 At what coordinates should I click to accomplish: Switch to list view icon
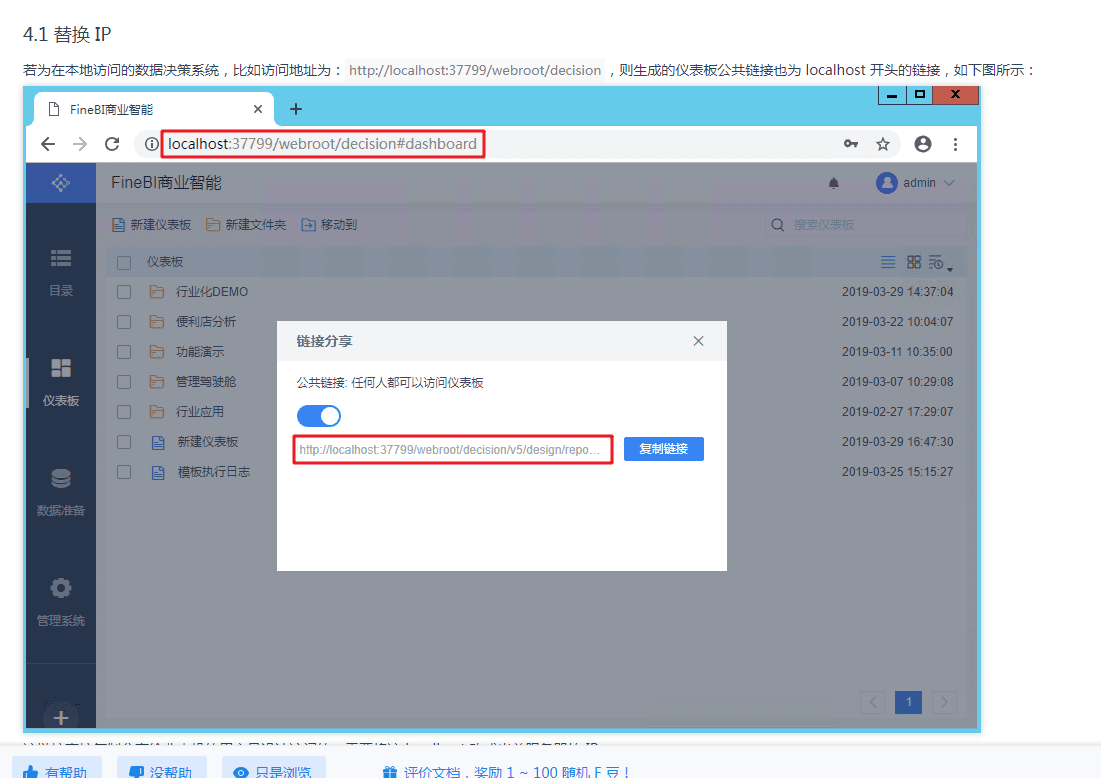[888, 262]
